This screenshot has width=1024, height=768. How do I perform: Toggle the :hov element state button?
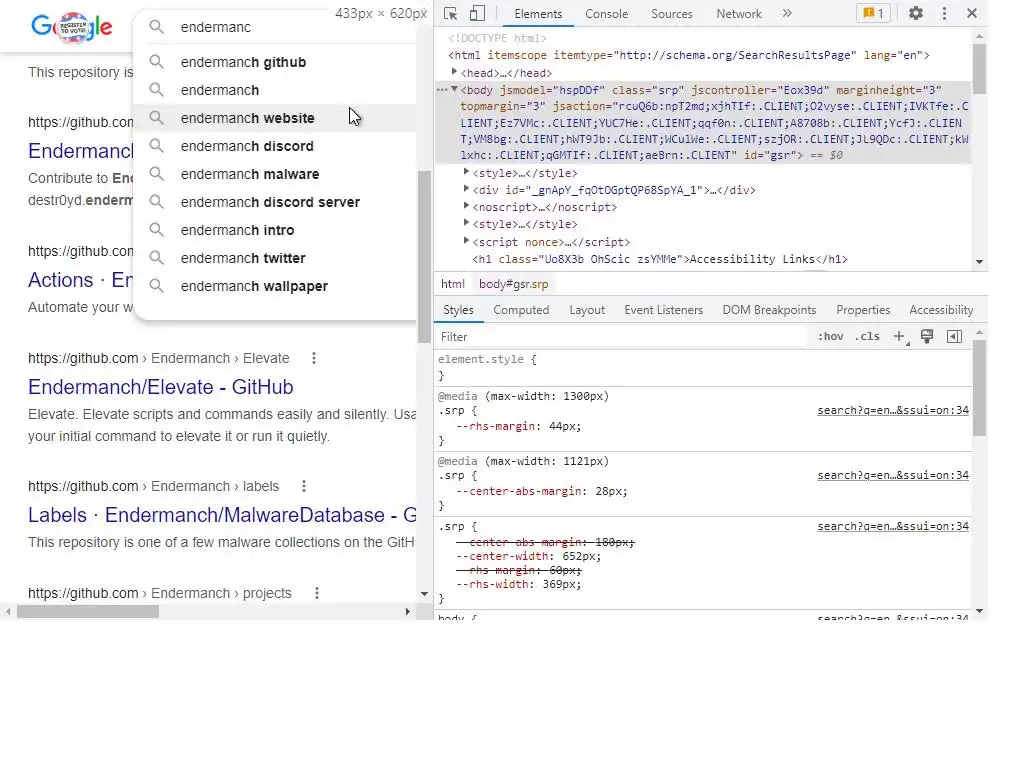coord(831,336)
